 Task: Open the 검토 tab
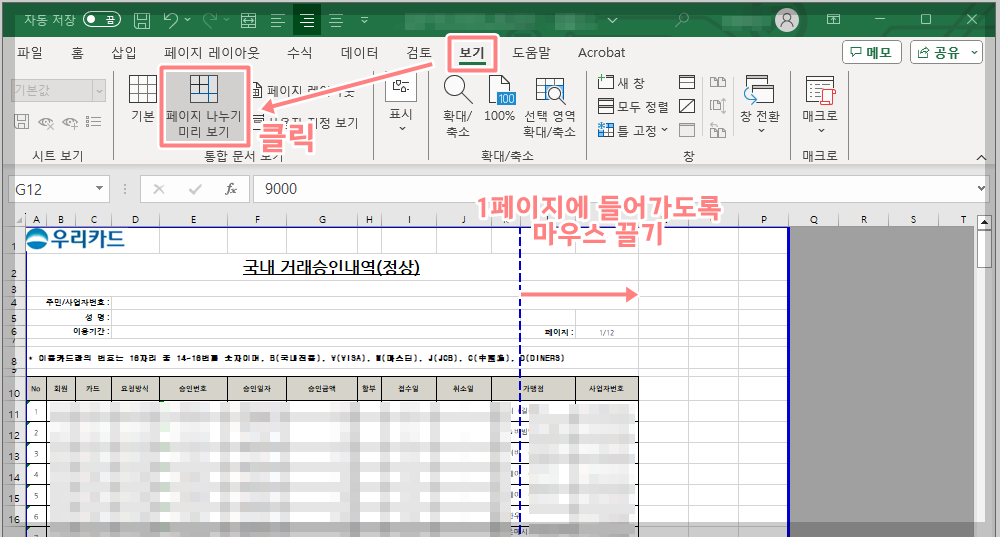click(x=419, y=52)
